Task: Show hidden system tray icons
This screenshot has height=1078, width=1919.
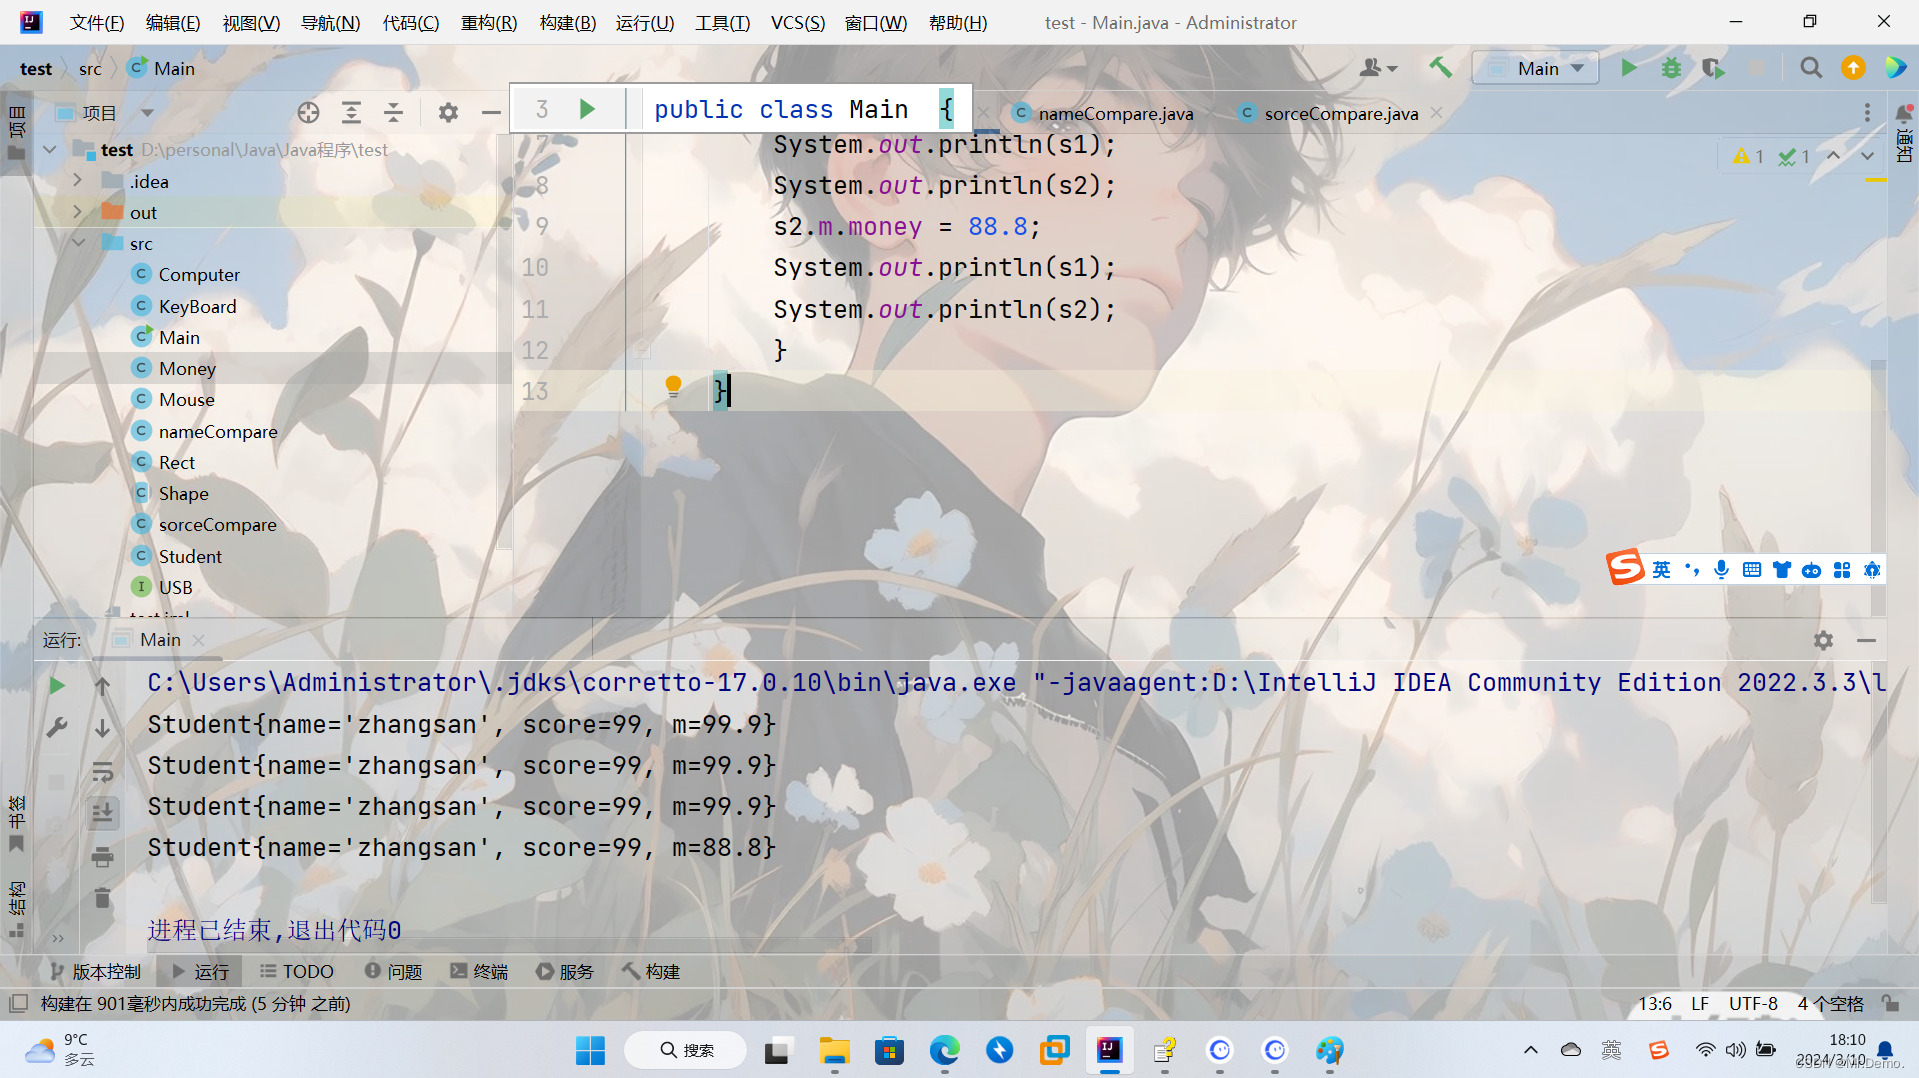Action: click(x=1530, y=1050)
